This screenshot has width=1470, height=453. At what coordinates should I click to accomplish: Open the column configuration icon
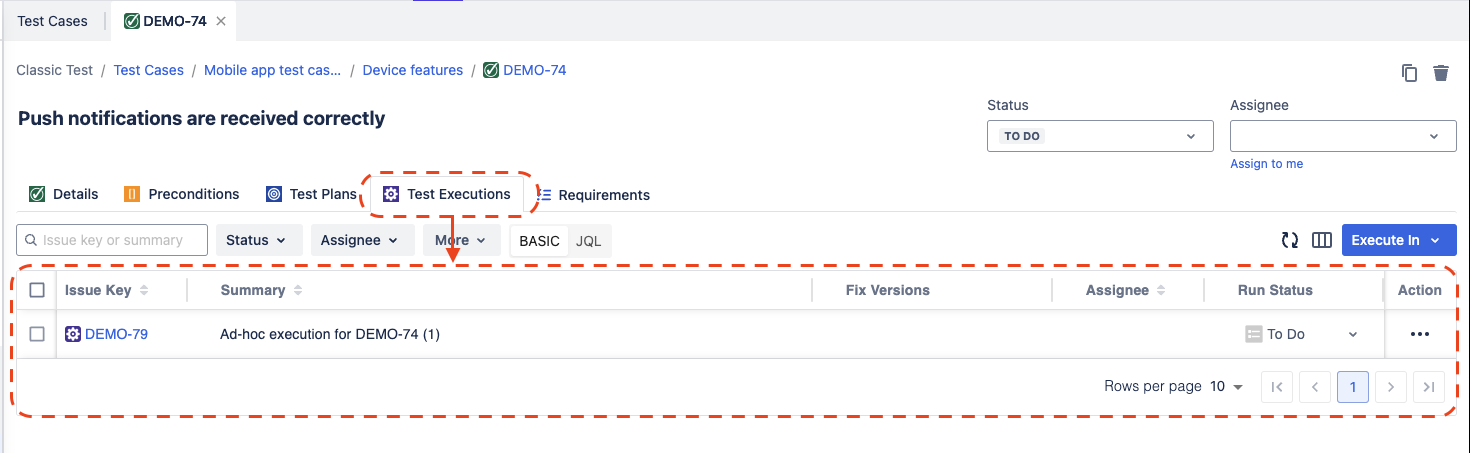(1322, 240)
